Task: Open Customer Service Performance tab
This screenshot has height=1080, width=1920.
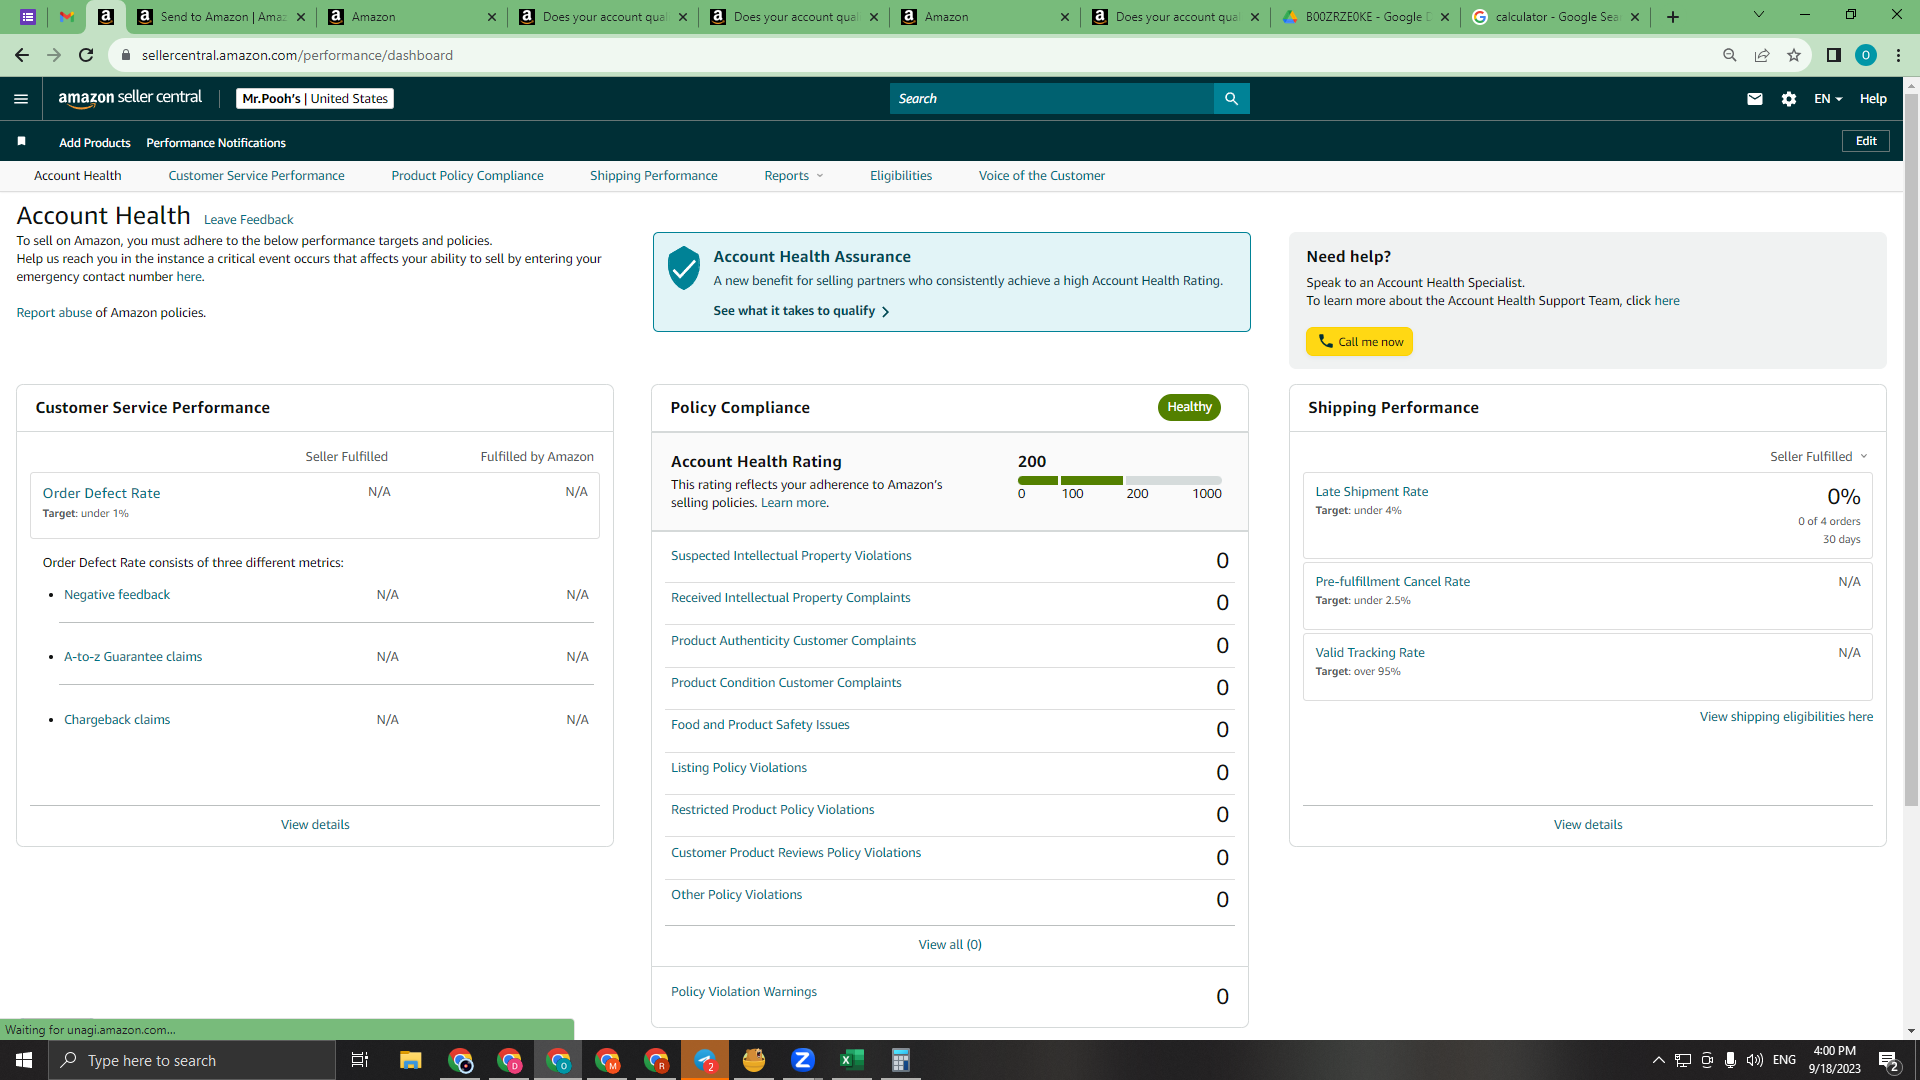Action: [x=256, y=176]
